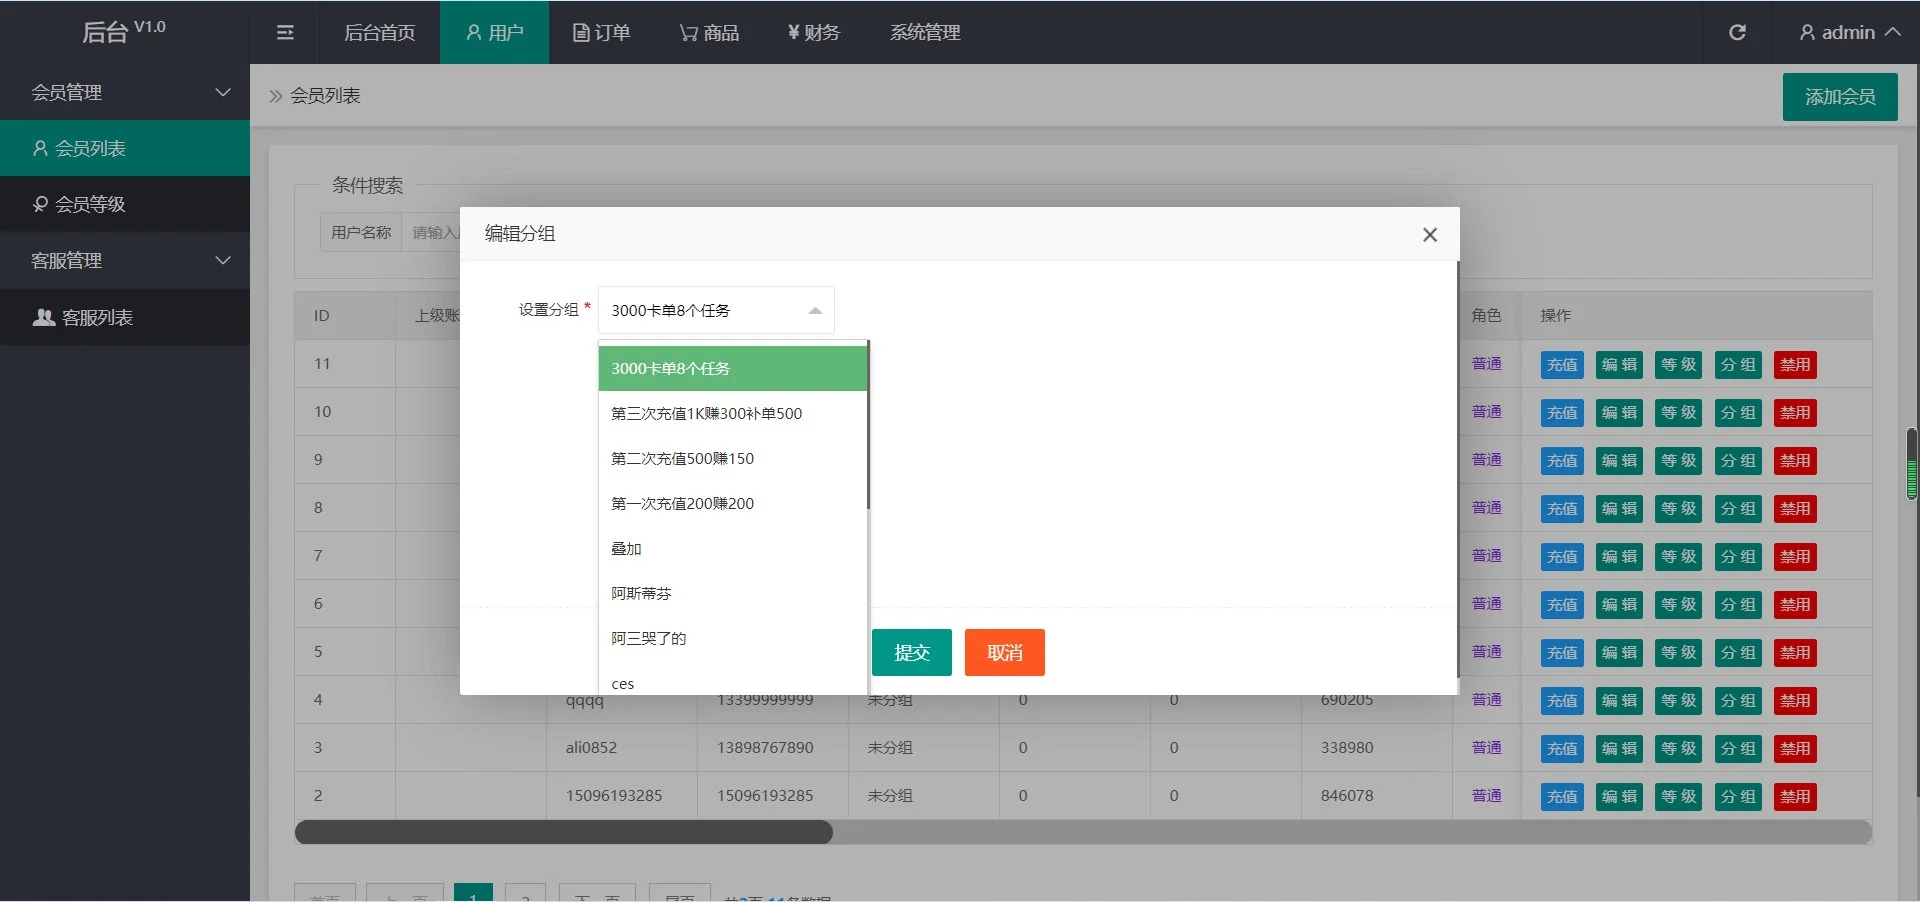Click the page refresh icon in top bar
The image size is (1920, 902).
click(x=1737, y=32)
